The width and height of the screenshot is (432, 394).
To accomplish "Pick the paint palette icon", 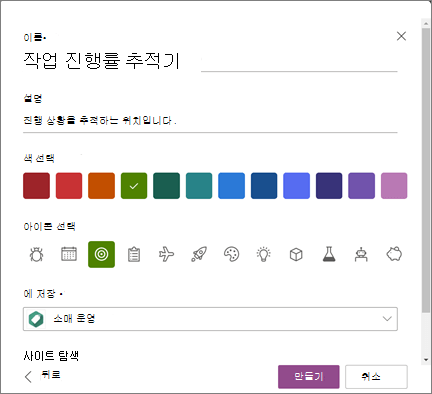I will [231, 254].
